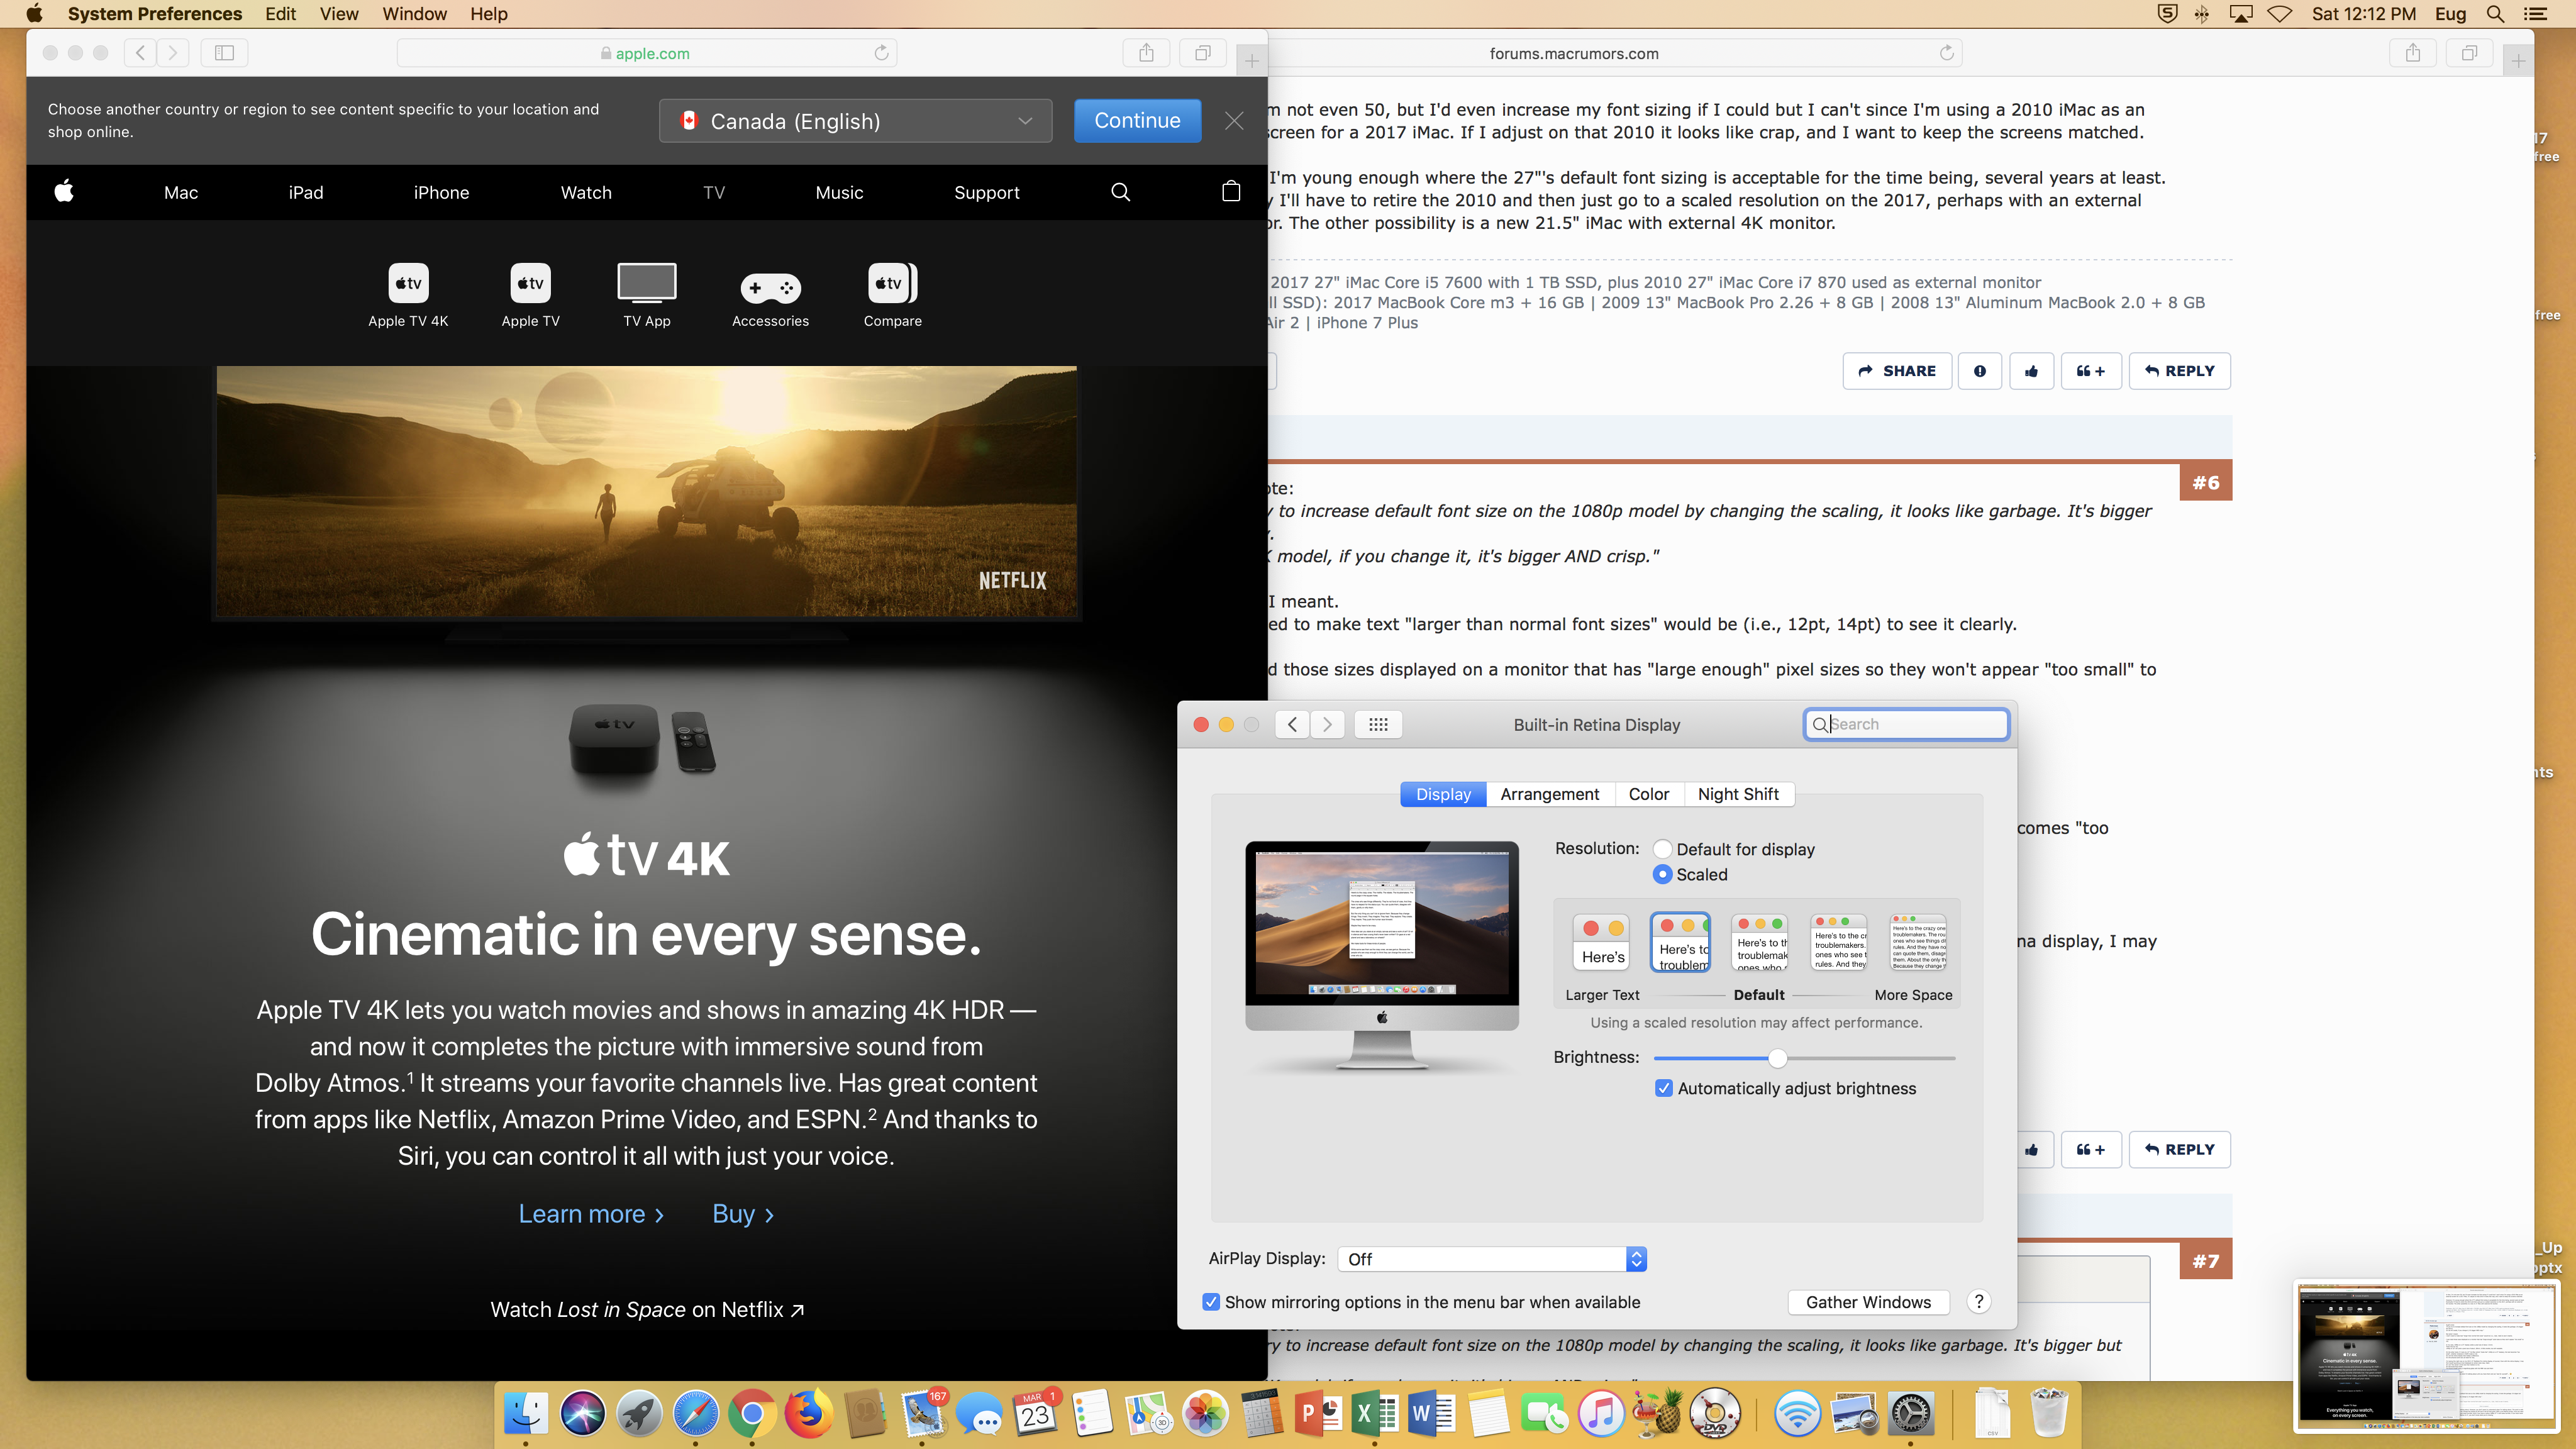2576x1449 pixels.
Task: Click REPLY on the post above #6
Action: pos(2179,371)
